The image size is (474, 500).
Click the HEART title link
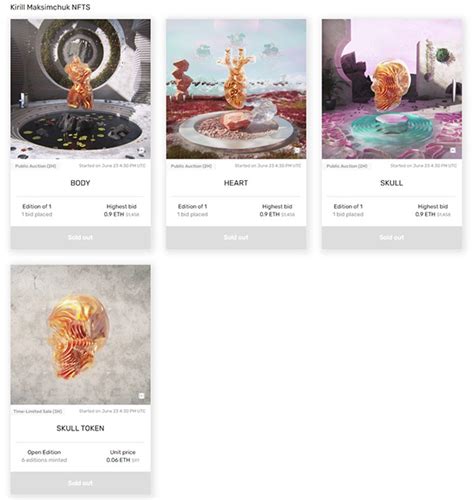236,183
